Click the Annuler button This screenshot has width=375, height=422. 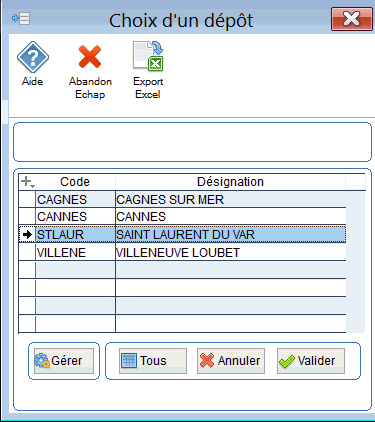(231, 361)
